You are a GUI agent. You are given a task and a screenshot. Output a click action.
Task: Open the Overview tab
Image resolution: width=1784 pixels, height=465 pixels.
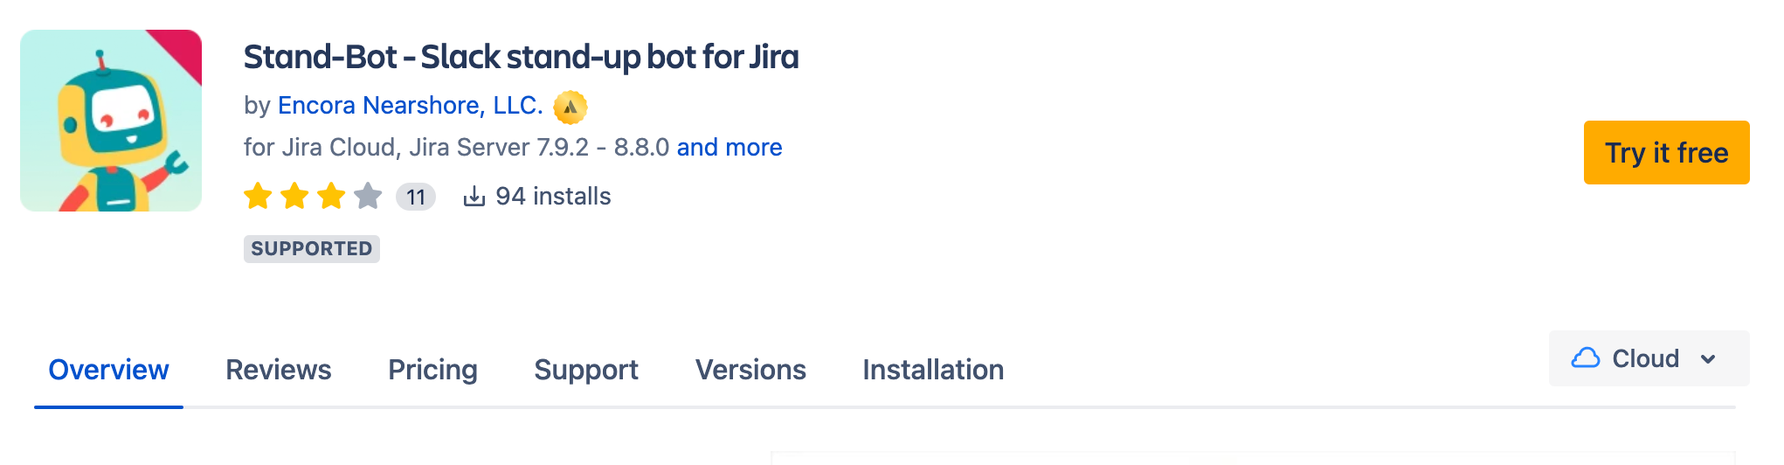tap(109, 370)
